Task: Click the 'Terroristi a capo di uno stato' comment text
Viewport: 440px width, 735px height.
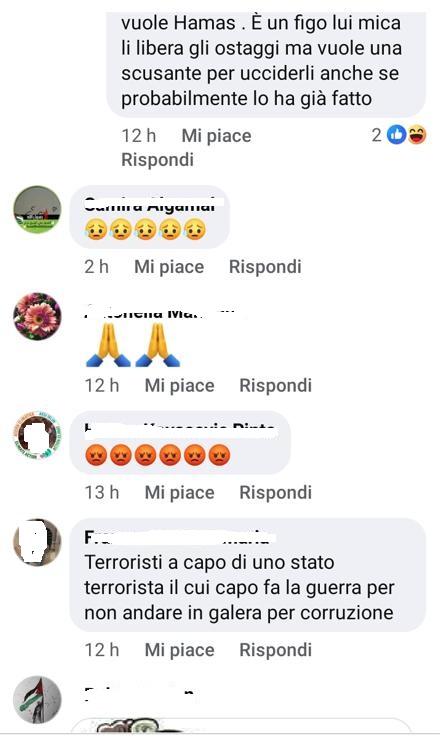Action: tap(239, 587)
